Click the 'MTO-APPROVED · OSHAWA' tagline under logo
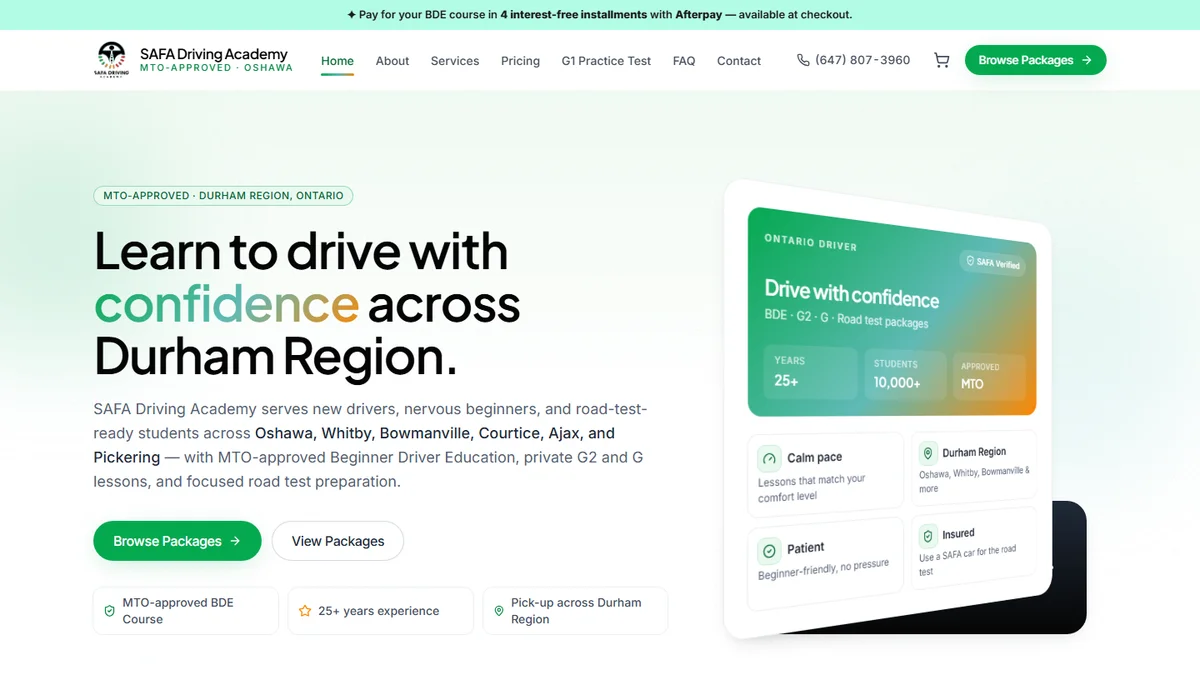The width and height of the screenshot is (1200, 675). coord(216,68)
